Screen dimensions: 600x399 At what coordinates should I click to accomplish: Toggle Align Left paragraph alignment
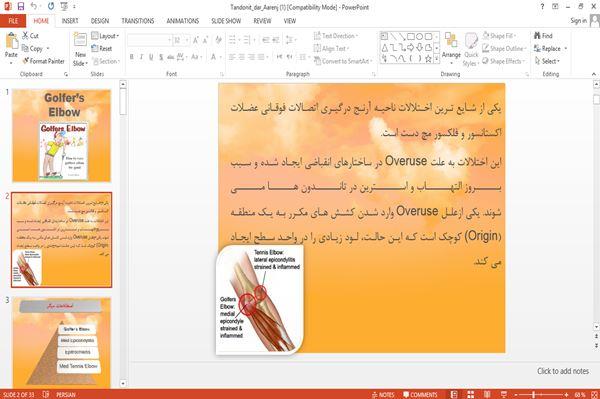(232, 57)
